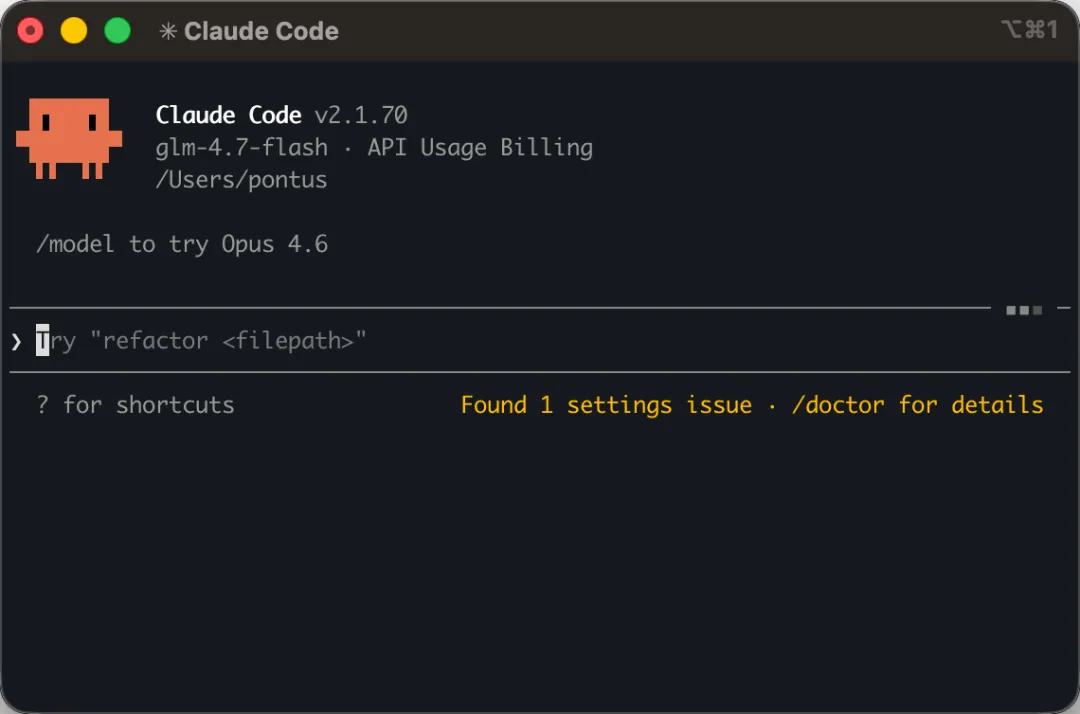Click the bold "Claude Code" banner heading
This screenshot has height=714, width=1080.
[229, 115]
